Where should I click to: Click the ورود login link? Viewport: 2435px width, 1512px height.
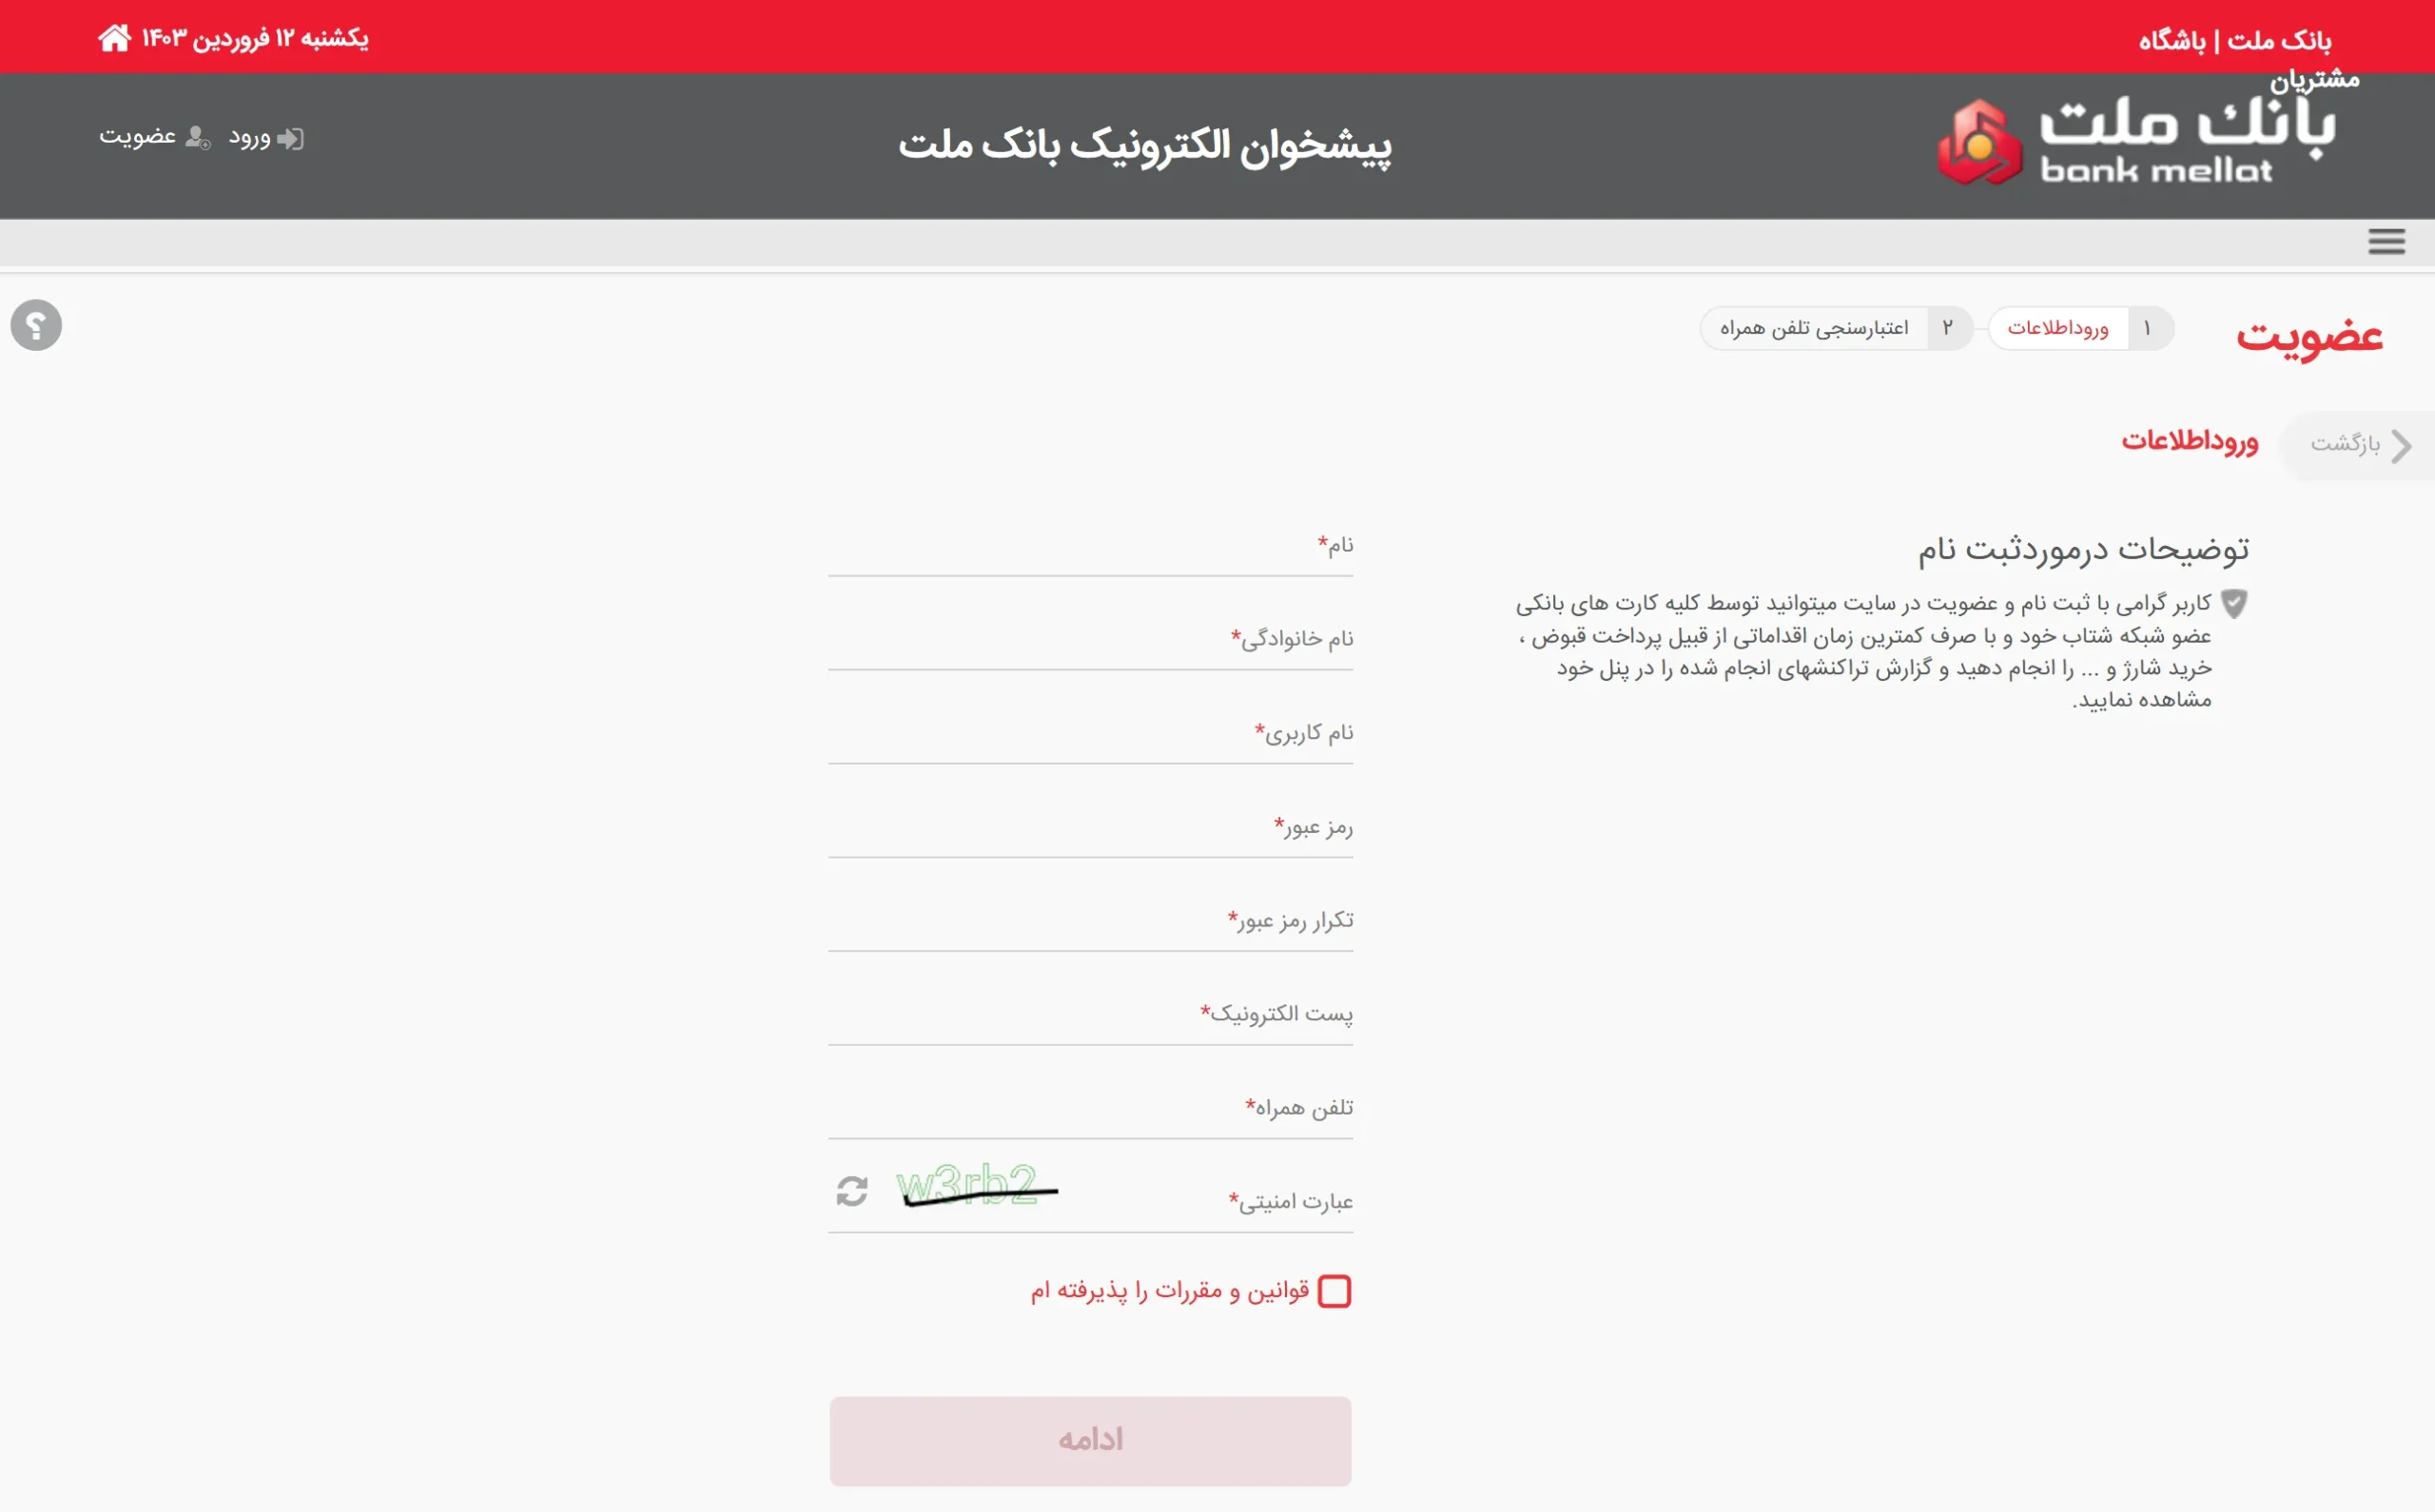(x=249, y=138)
